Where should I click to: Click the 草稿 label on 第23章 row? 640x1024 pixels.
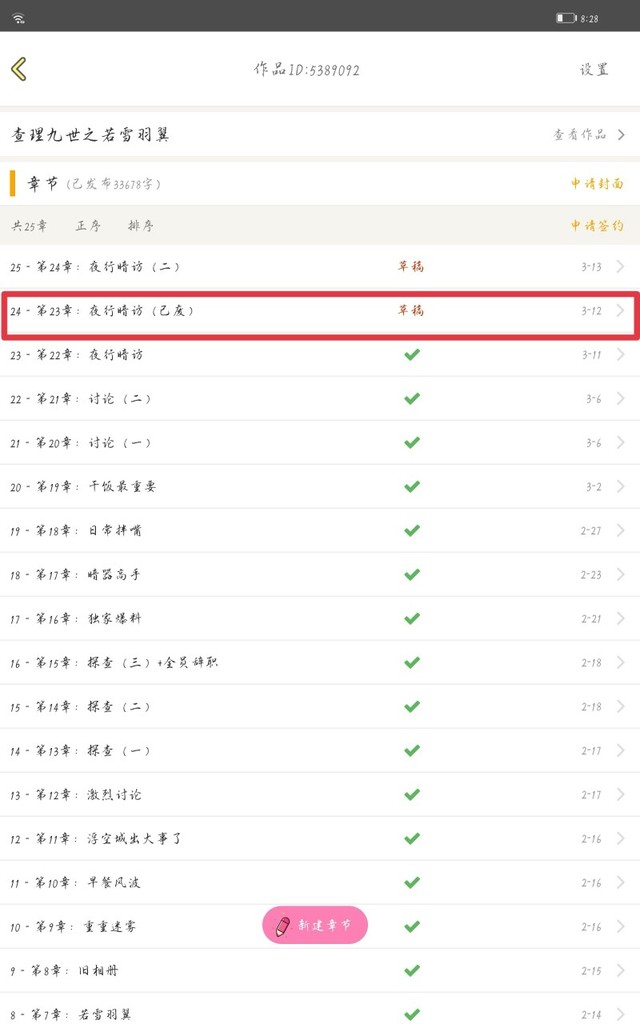point(411,310)
